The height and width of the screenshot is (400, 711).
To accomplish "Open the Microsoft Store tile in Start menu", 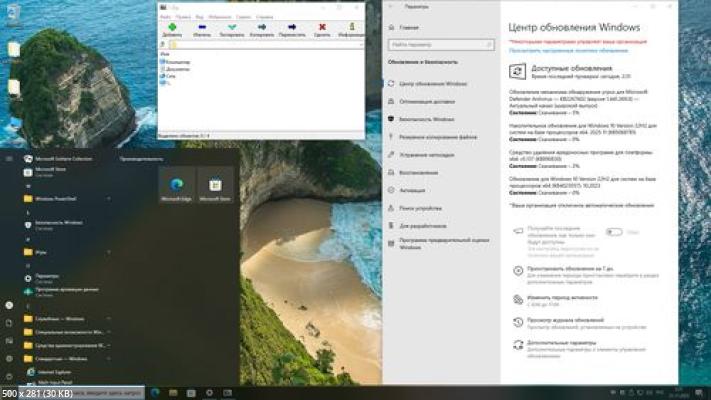I will [215, 186].
